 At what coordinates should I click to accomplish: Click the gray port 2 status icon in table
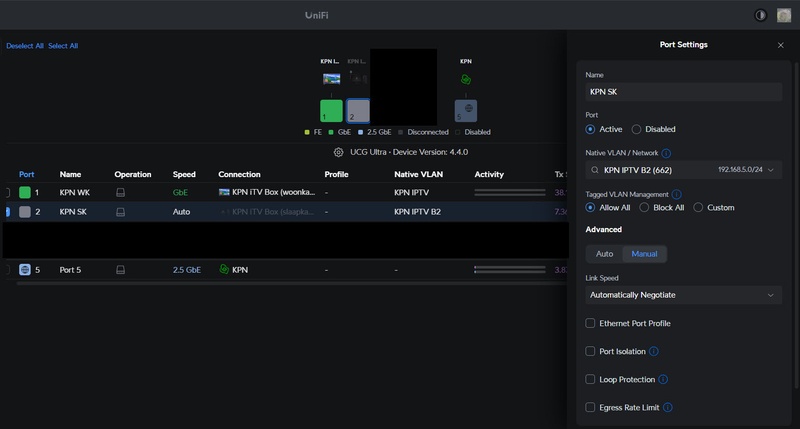24,212
